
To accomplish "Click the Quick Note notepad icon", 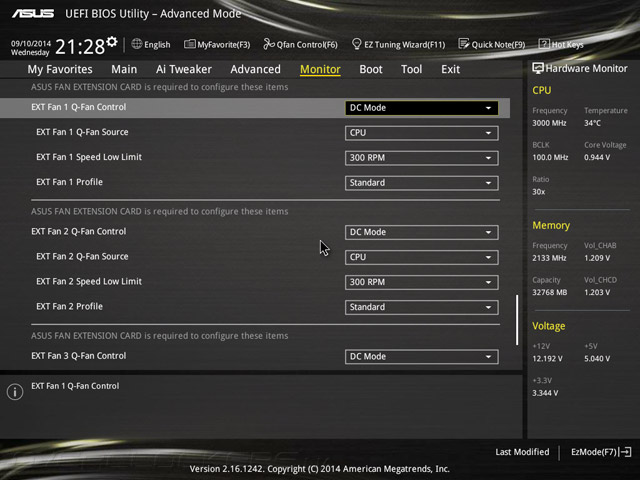I will click(464, 44).
